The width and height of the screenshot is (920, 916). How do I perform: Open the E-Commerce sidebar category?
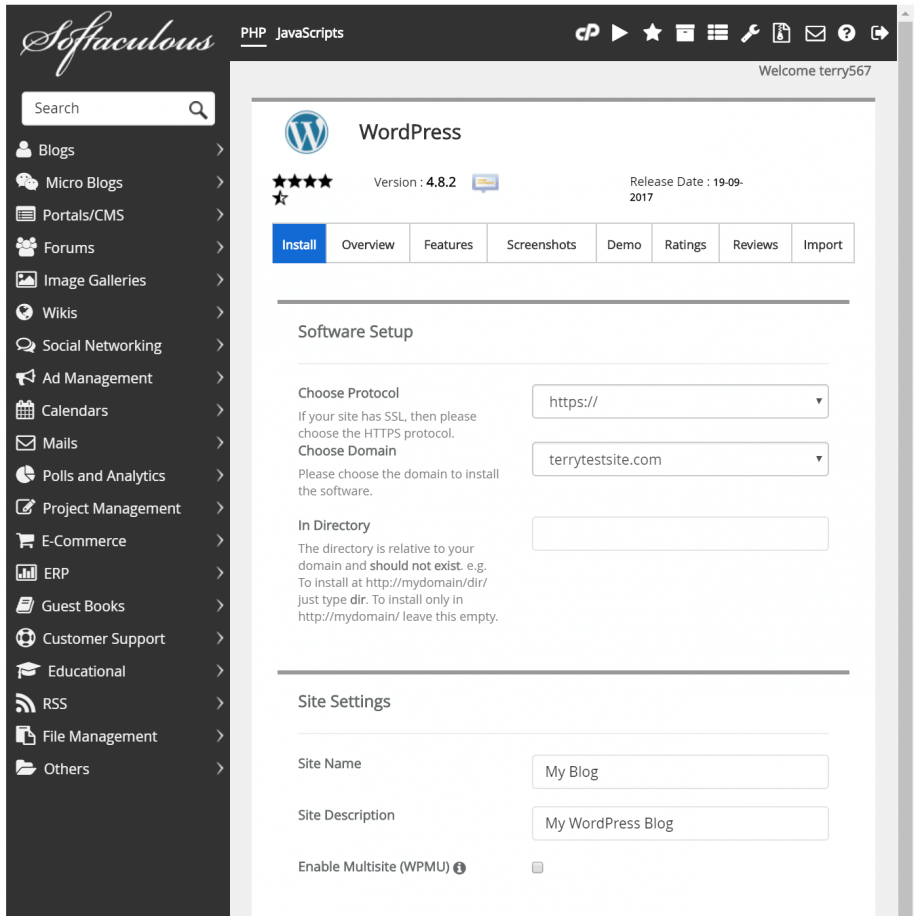tap(119, 541)
